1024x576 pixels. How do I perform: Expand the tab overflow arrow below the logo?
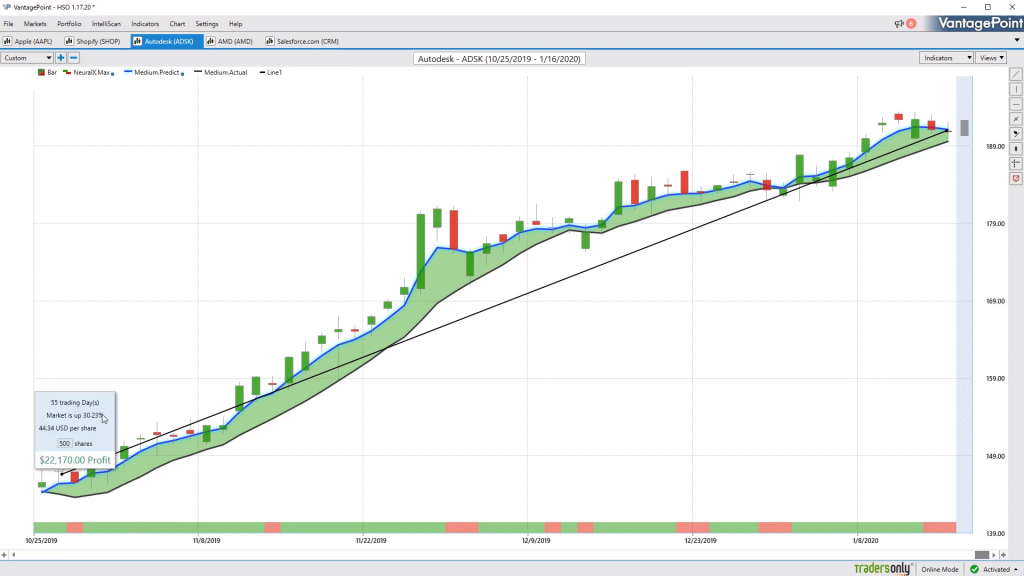point(1017,40)
